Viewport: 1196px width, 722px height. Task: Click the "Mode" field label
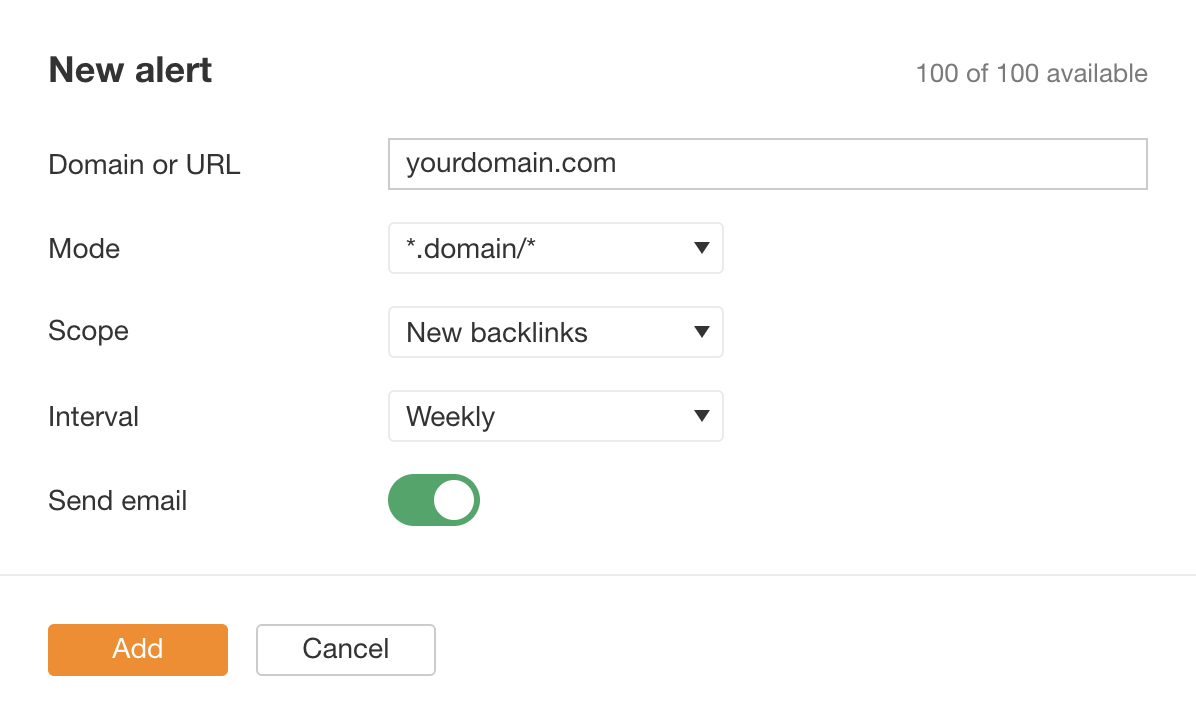(x=84, y=249)
